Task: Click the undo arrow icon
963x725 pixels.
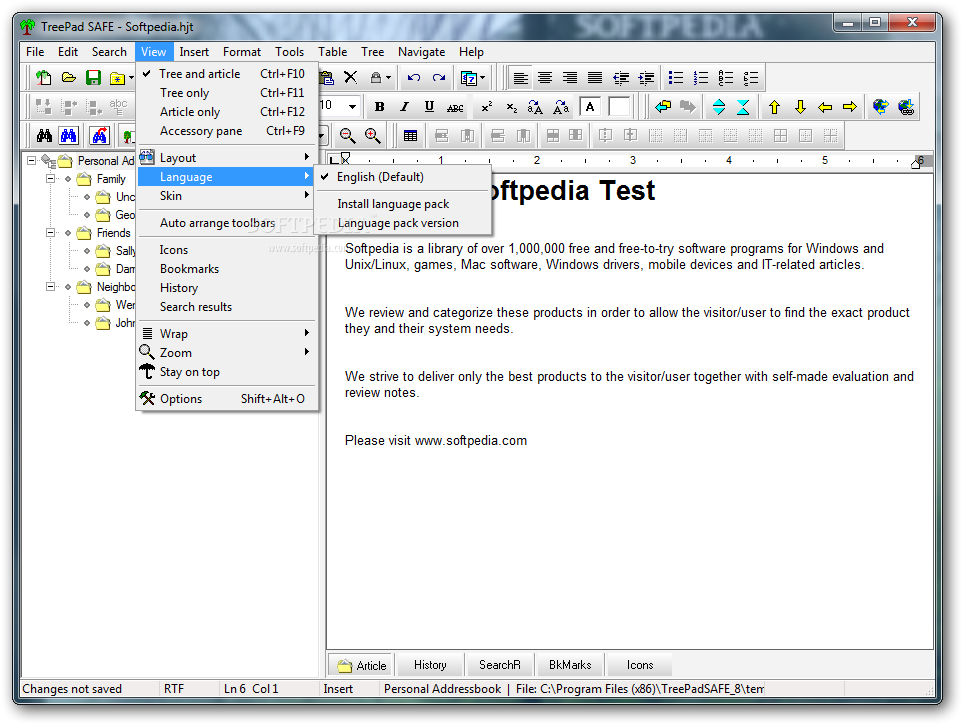Action: (x=414, y=77)
